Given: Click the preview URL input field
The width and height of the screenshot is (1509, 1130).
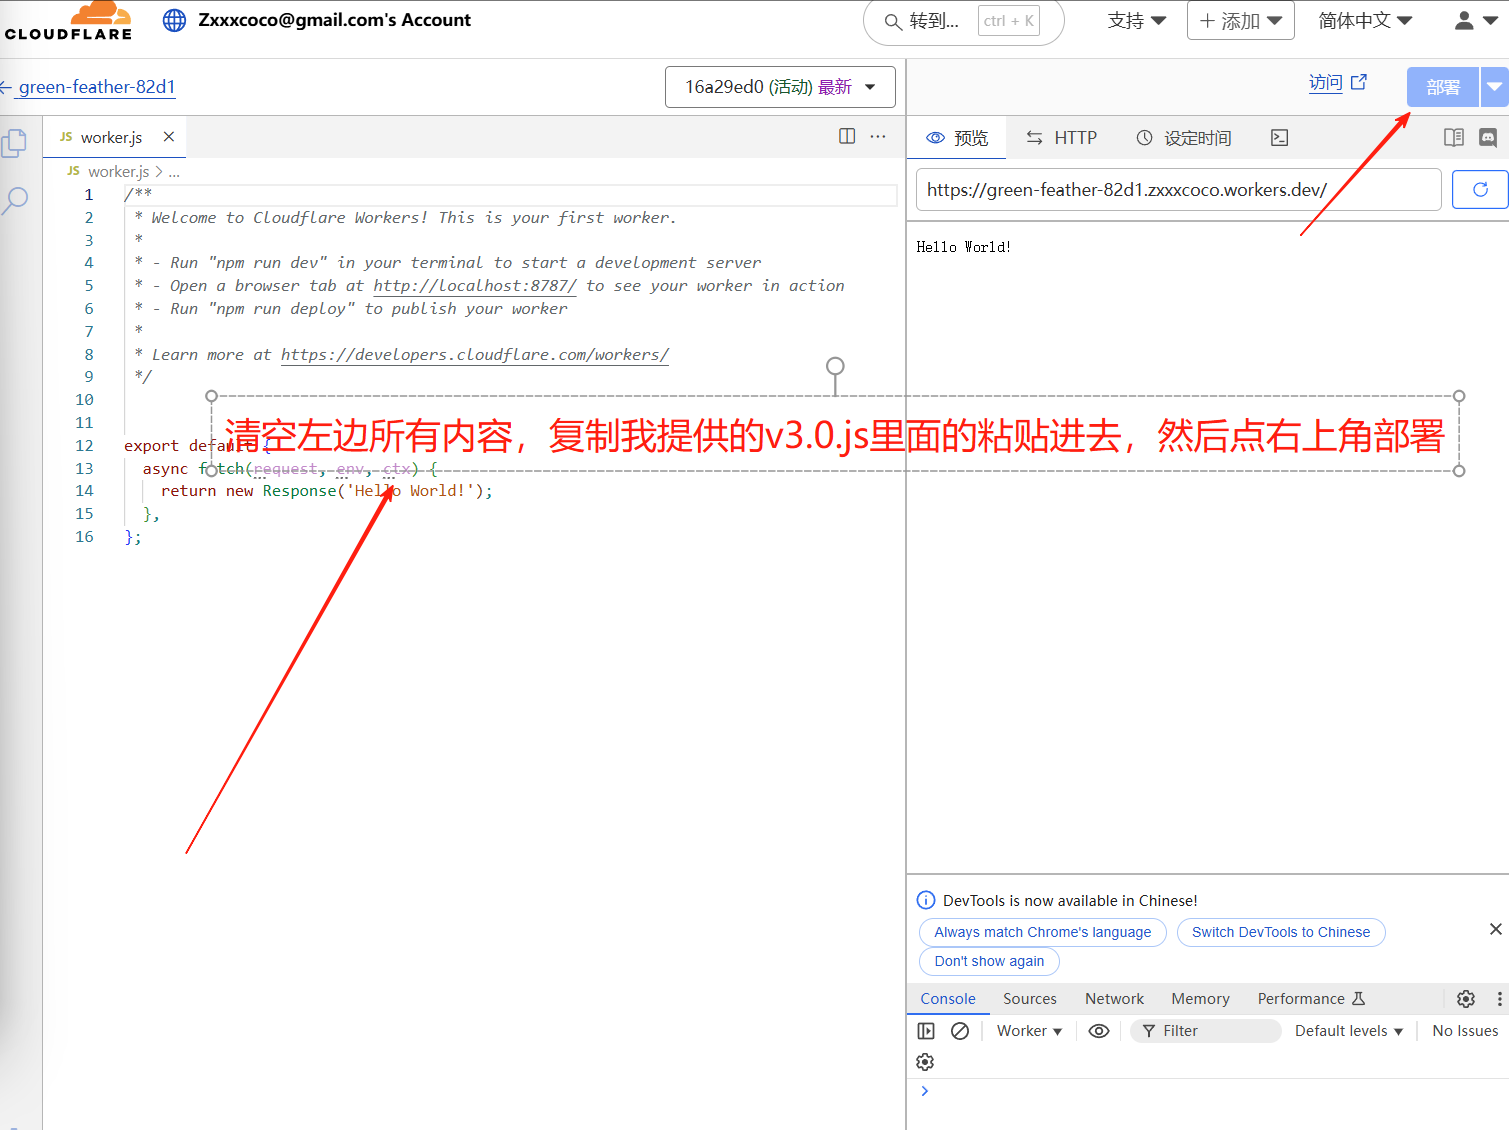Looking at the screenshot, I should (x=1179, y=189).
